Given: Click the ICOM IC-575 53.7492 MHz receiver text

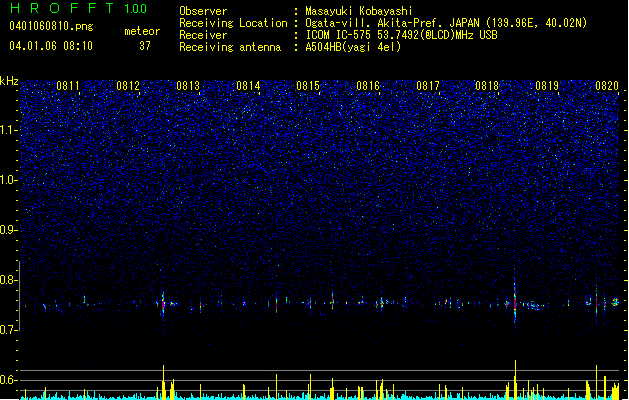Looking at the screenshot, I should (x=401, y=35).
